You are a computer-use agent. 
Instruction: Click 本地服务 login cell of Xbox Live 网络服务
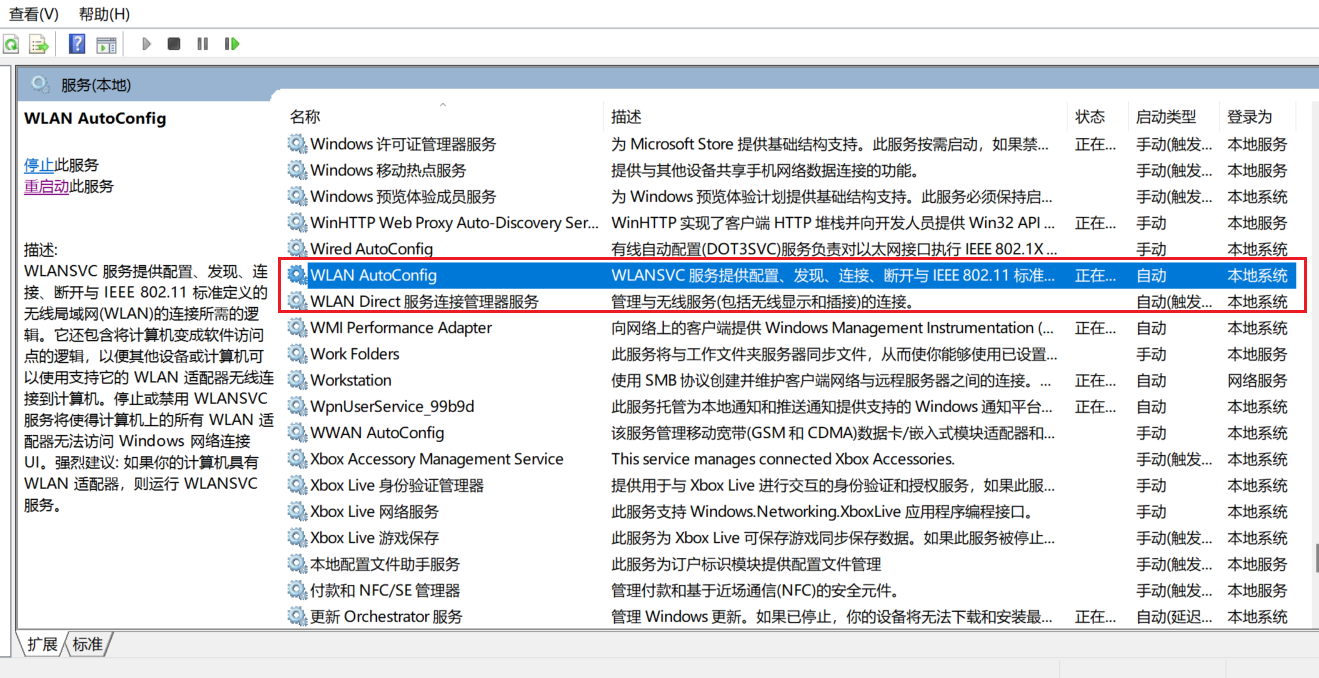click(x=1258, y=511)
